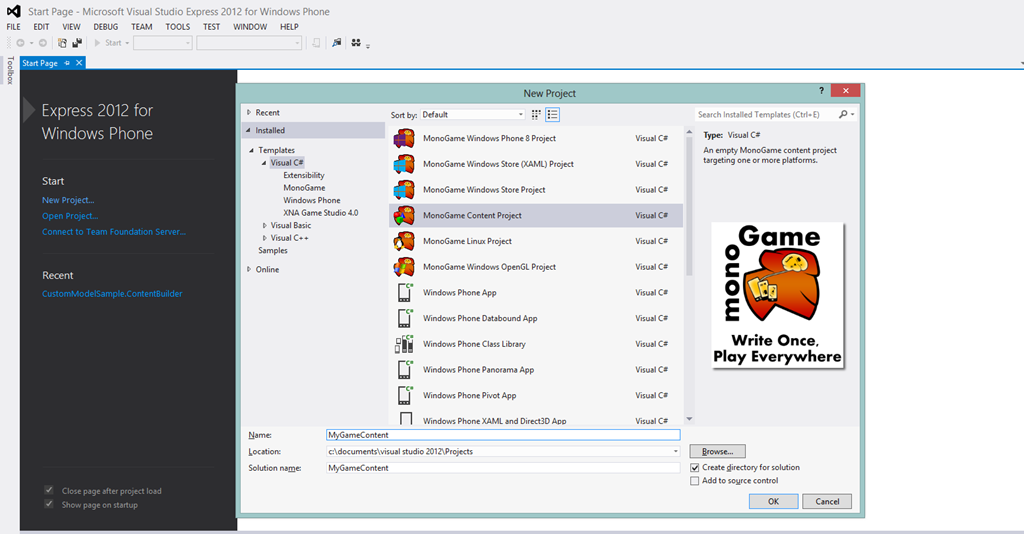Viewport: 1024px width, 534px height.
Task: Click the template list scroll up arrow
Action: (689, 133)
